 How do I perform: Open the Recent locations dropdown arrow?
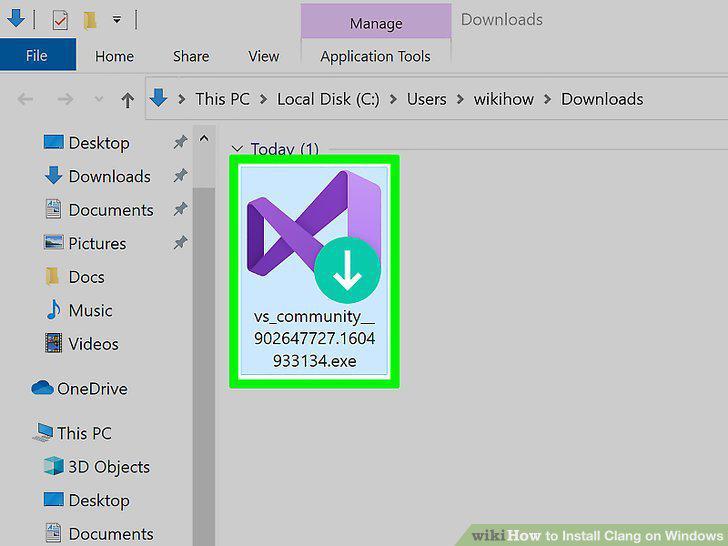[98, 99]
